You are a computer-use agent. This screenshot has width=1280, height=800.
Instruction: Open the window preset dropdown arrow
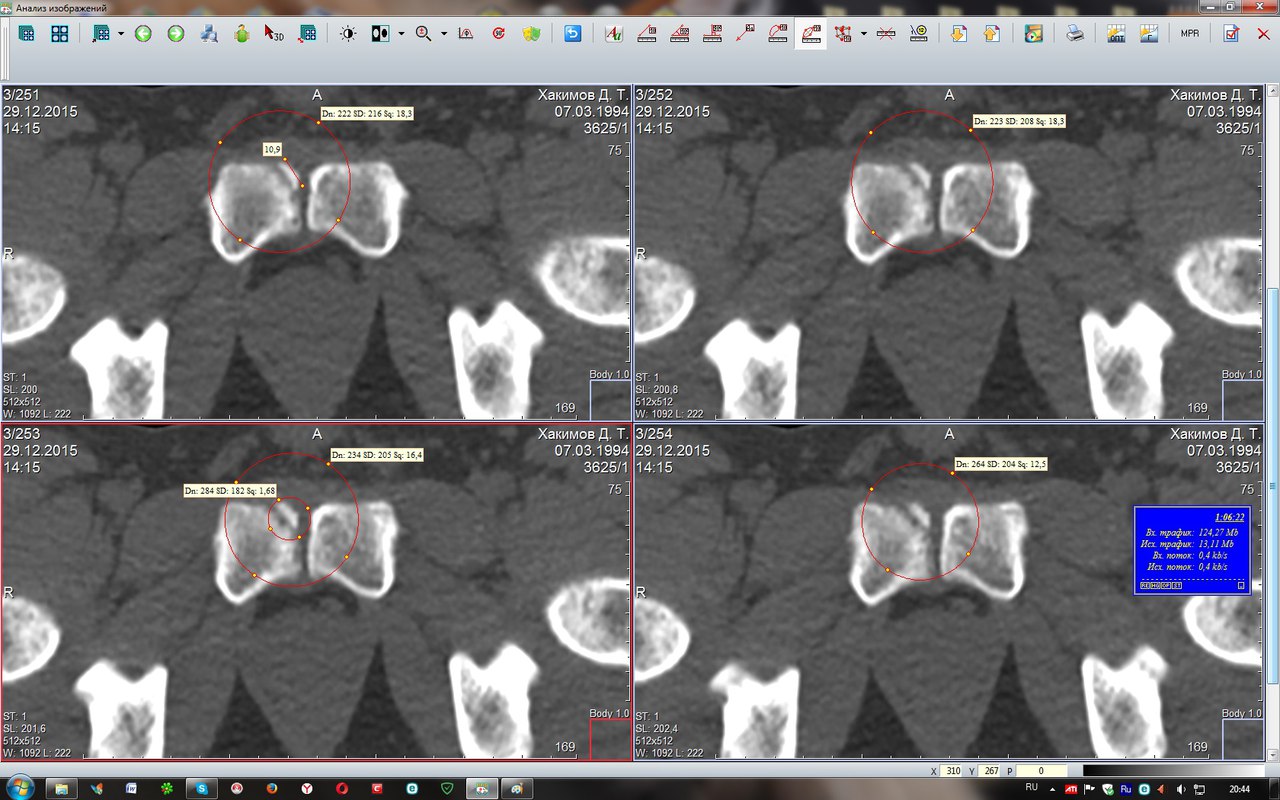(x=401, y=33)
